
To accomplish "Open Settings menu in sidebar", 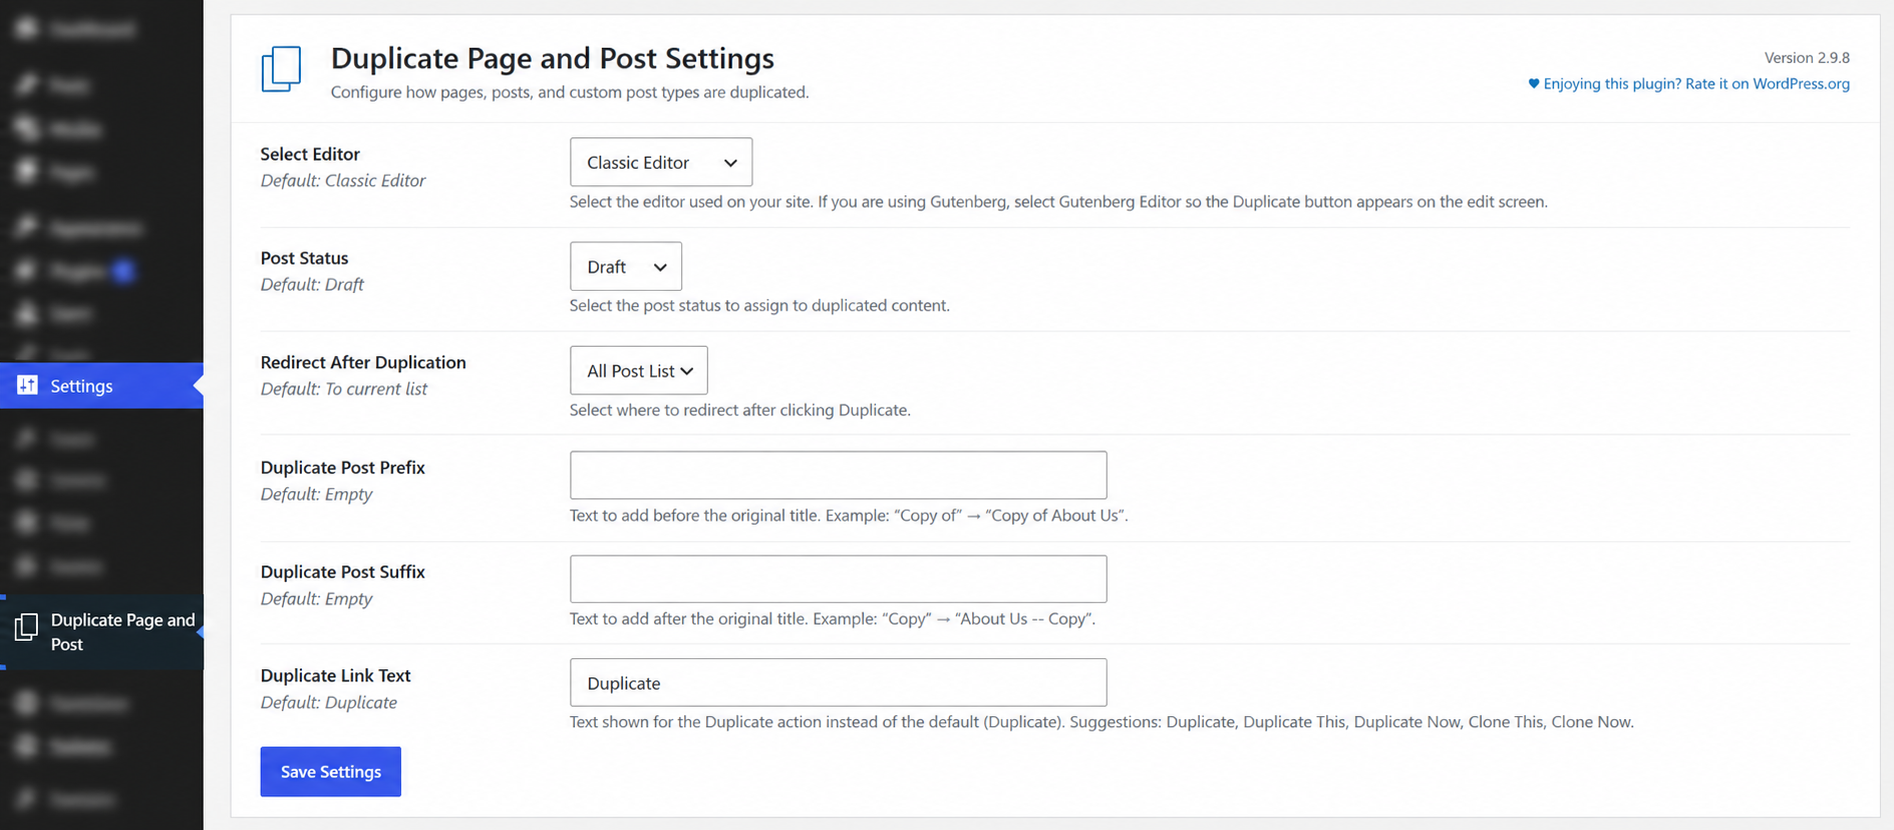I will (x=101, y=386).
